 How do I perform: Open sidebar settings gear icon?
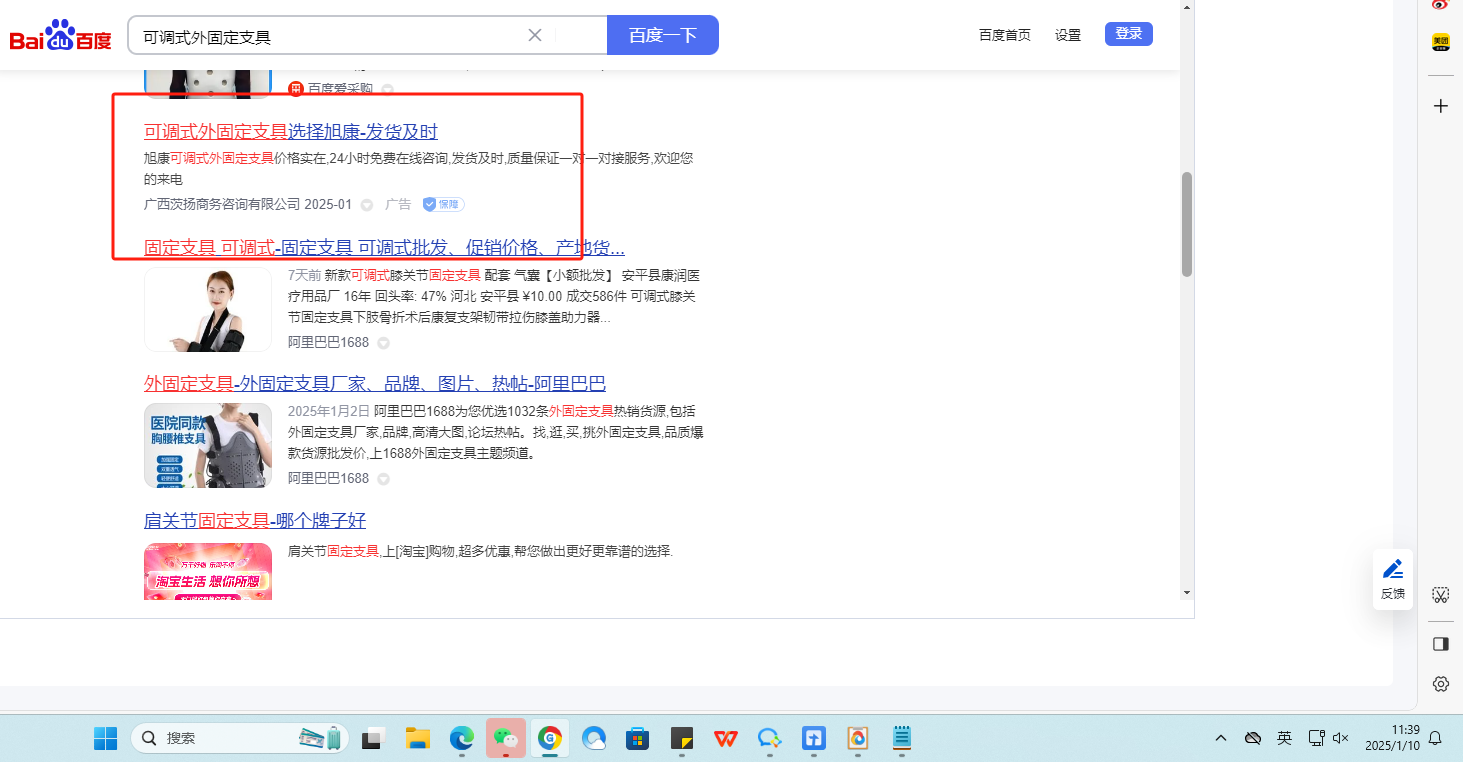click(1440, 684)
